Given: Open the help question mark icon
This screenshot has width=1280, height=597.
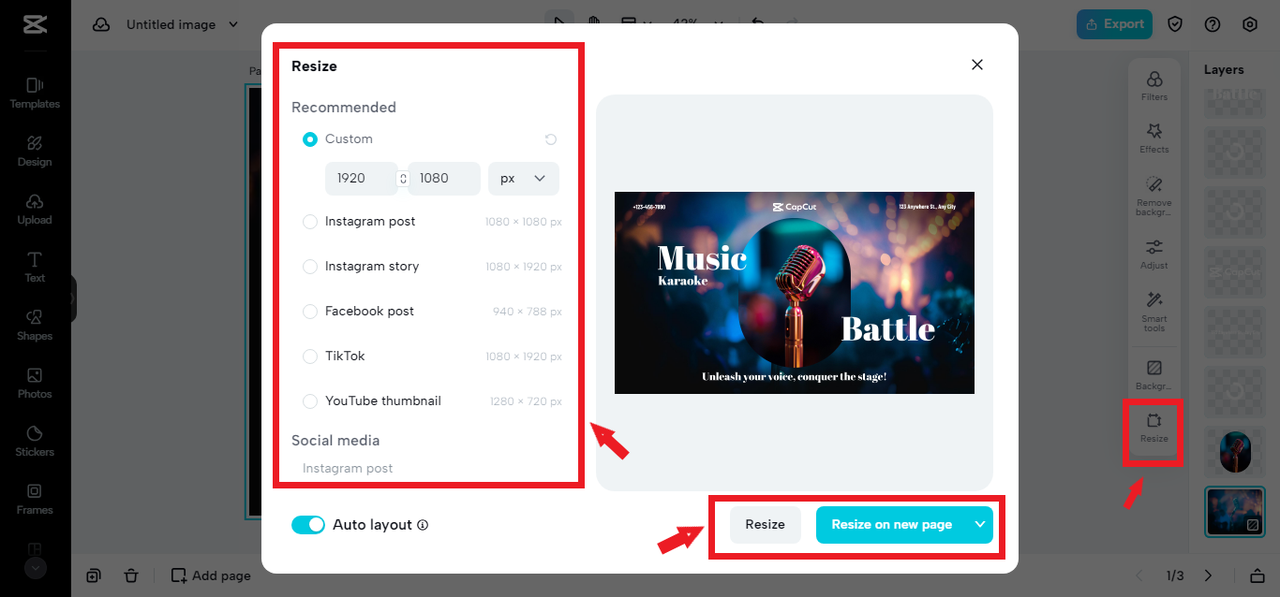Looking at the screenshot, I should click(1213, 24).
